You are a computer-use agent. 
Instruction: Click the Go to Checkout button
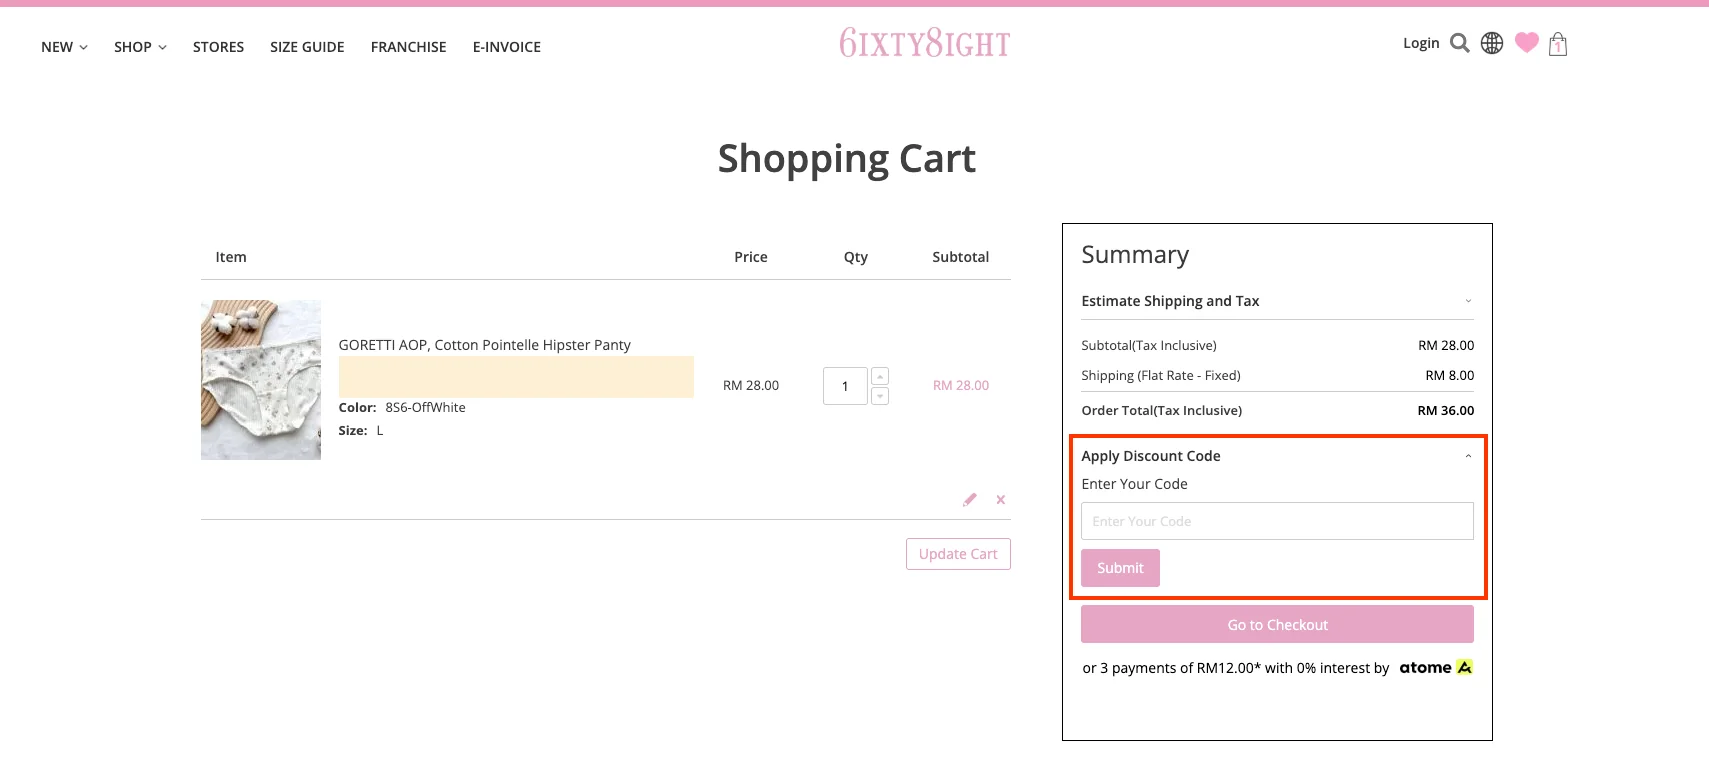point(1277,625)
